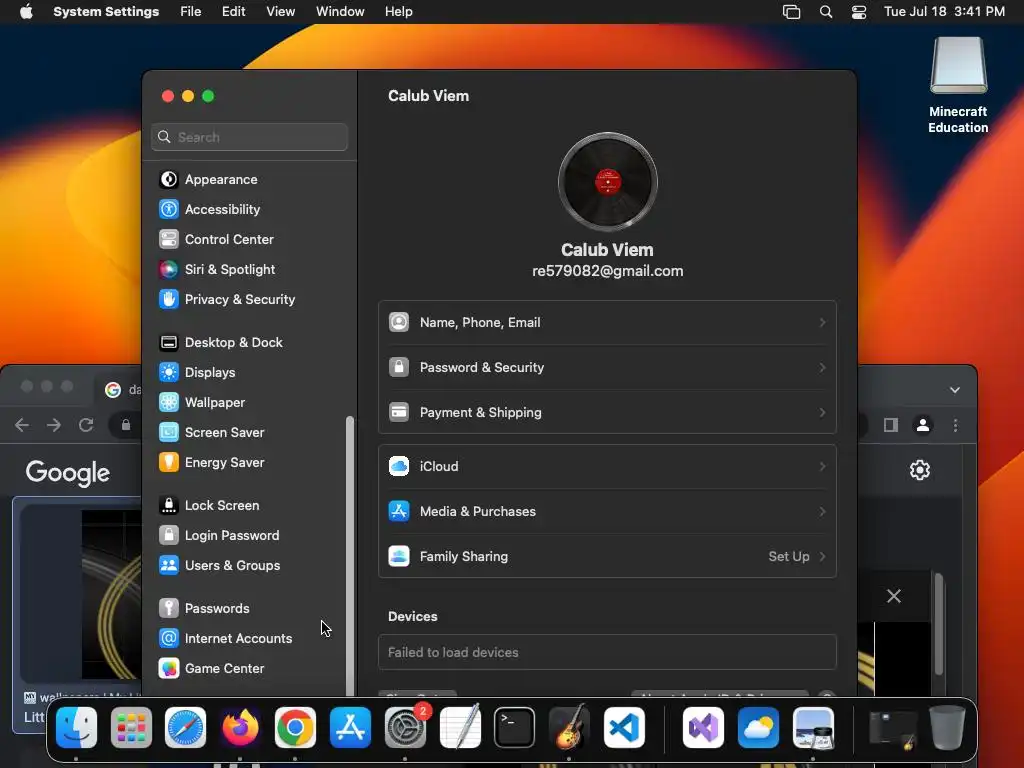Open Control Center settings
Viewport: 1024px width, 768px height.
[217, 240]
